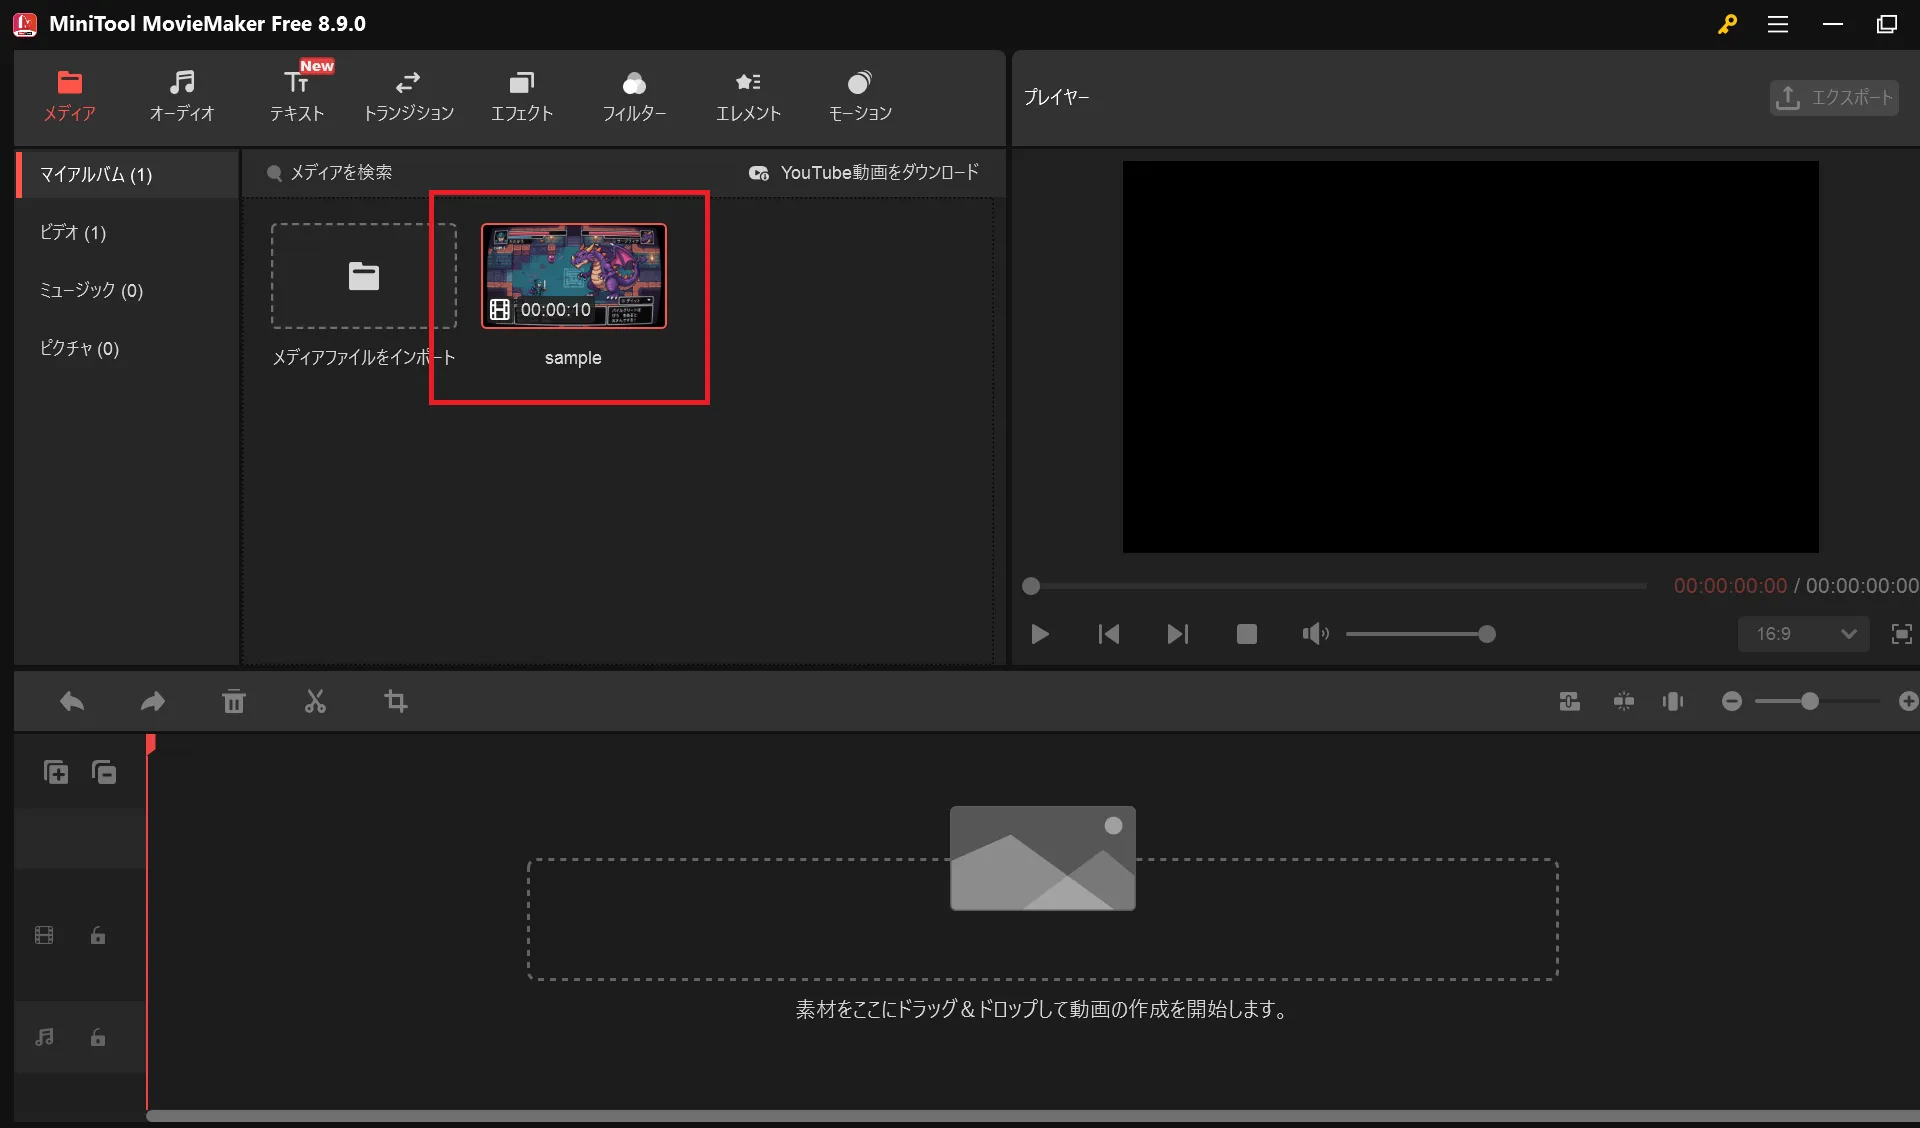Click the scissors split icon
Screen dimensions: 1920x1128
[x=315, y=702]
